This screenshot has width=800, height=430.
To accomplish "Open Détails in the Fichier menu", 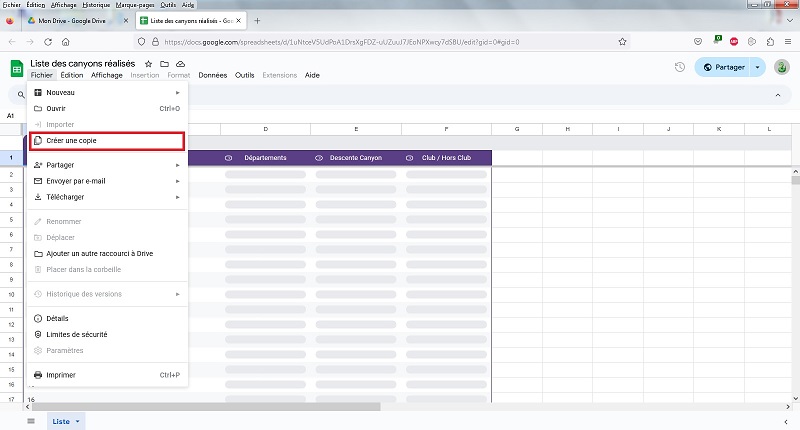I will pyautogui.click(x=107, y=318).
